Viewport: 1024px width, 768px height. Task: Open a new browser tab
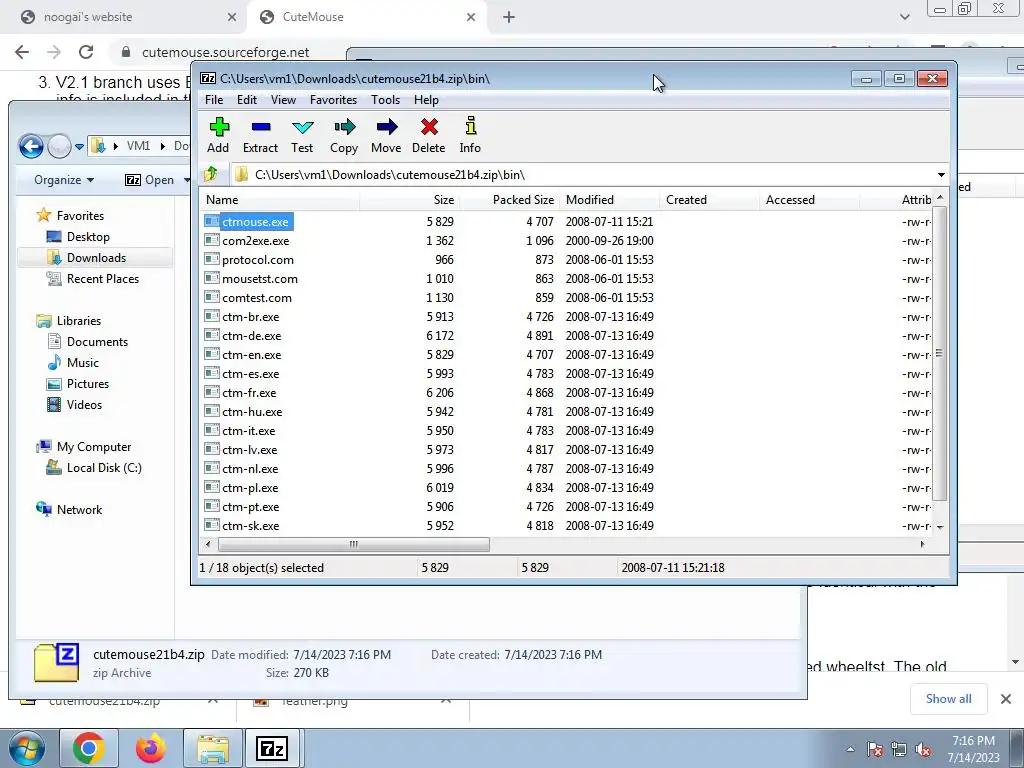click(x=509, y=17)
